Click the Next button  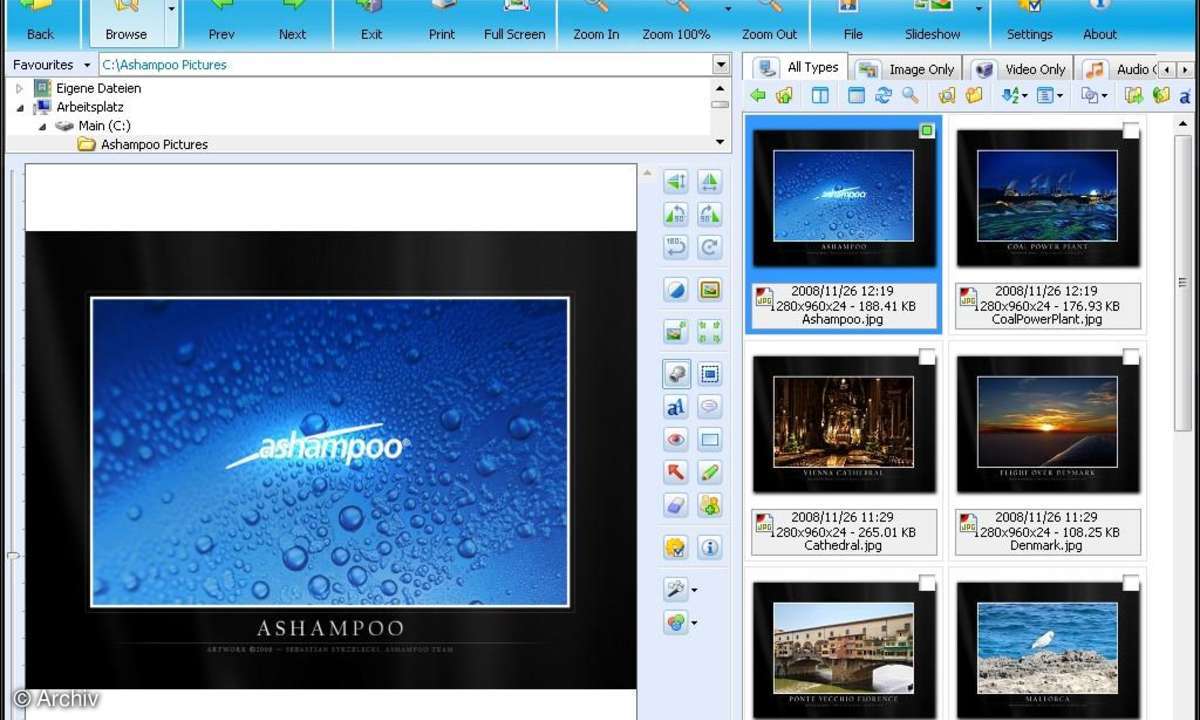292,23
